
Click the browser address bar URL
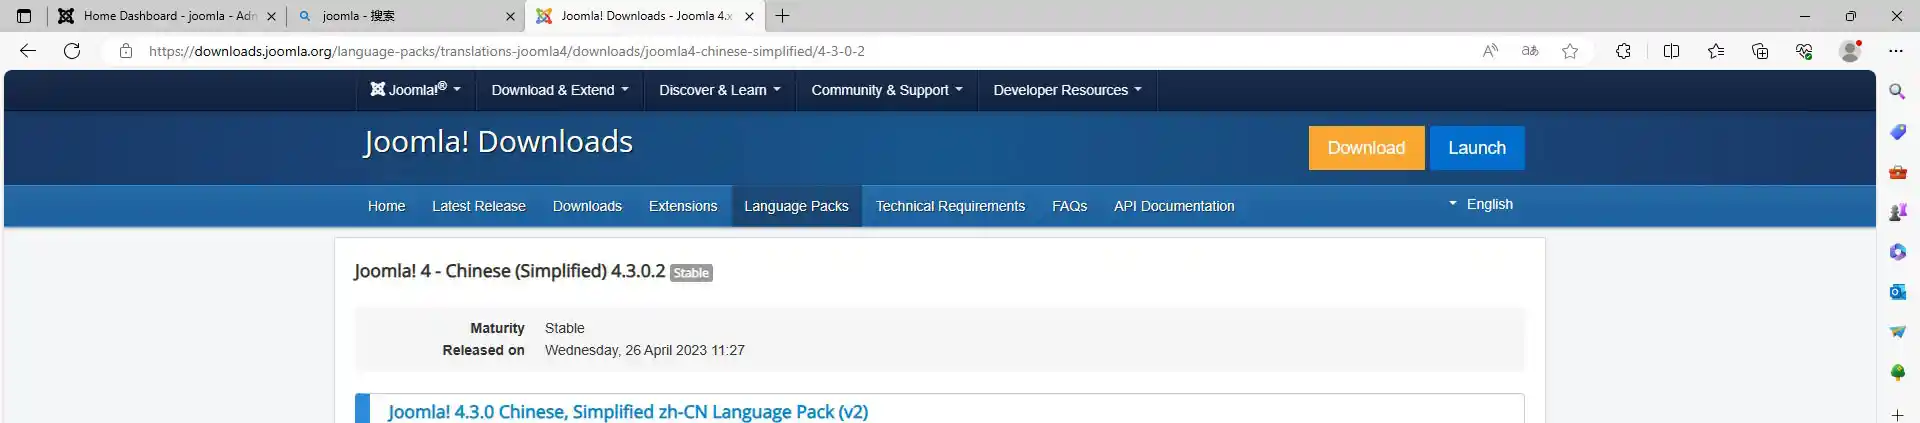[x=506, y=51]
